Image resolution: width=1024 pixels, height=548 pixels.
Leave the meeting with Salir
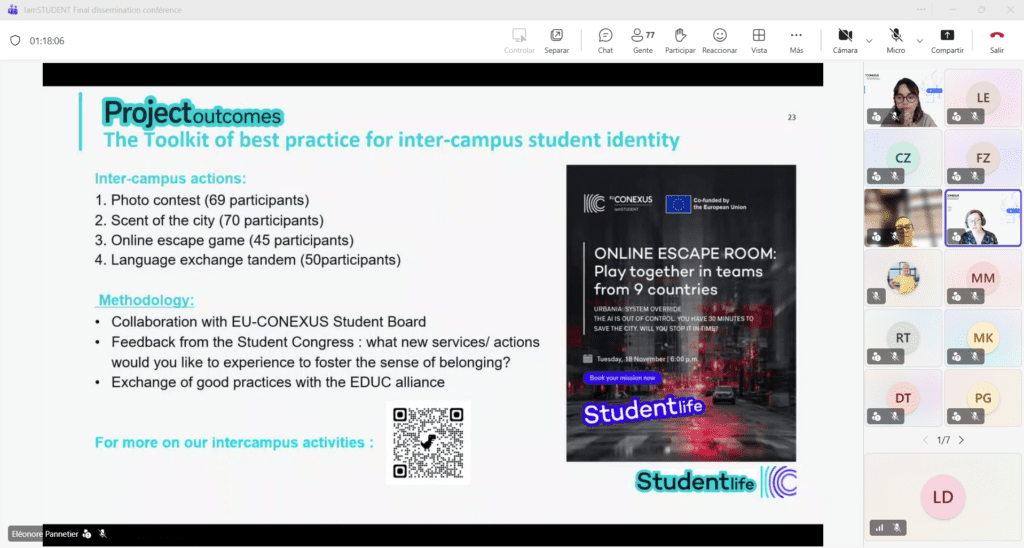pos(997,40)
